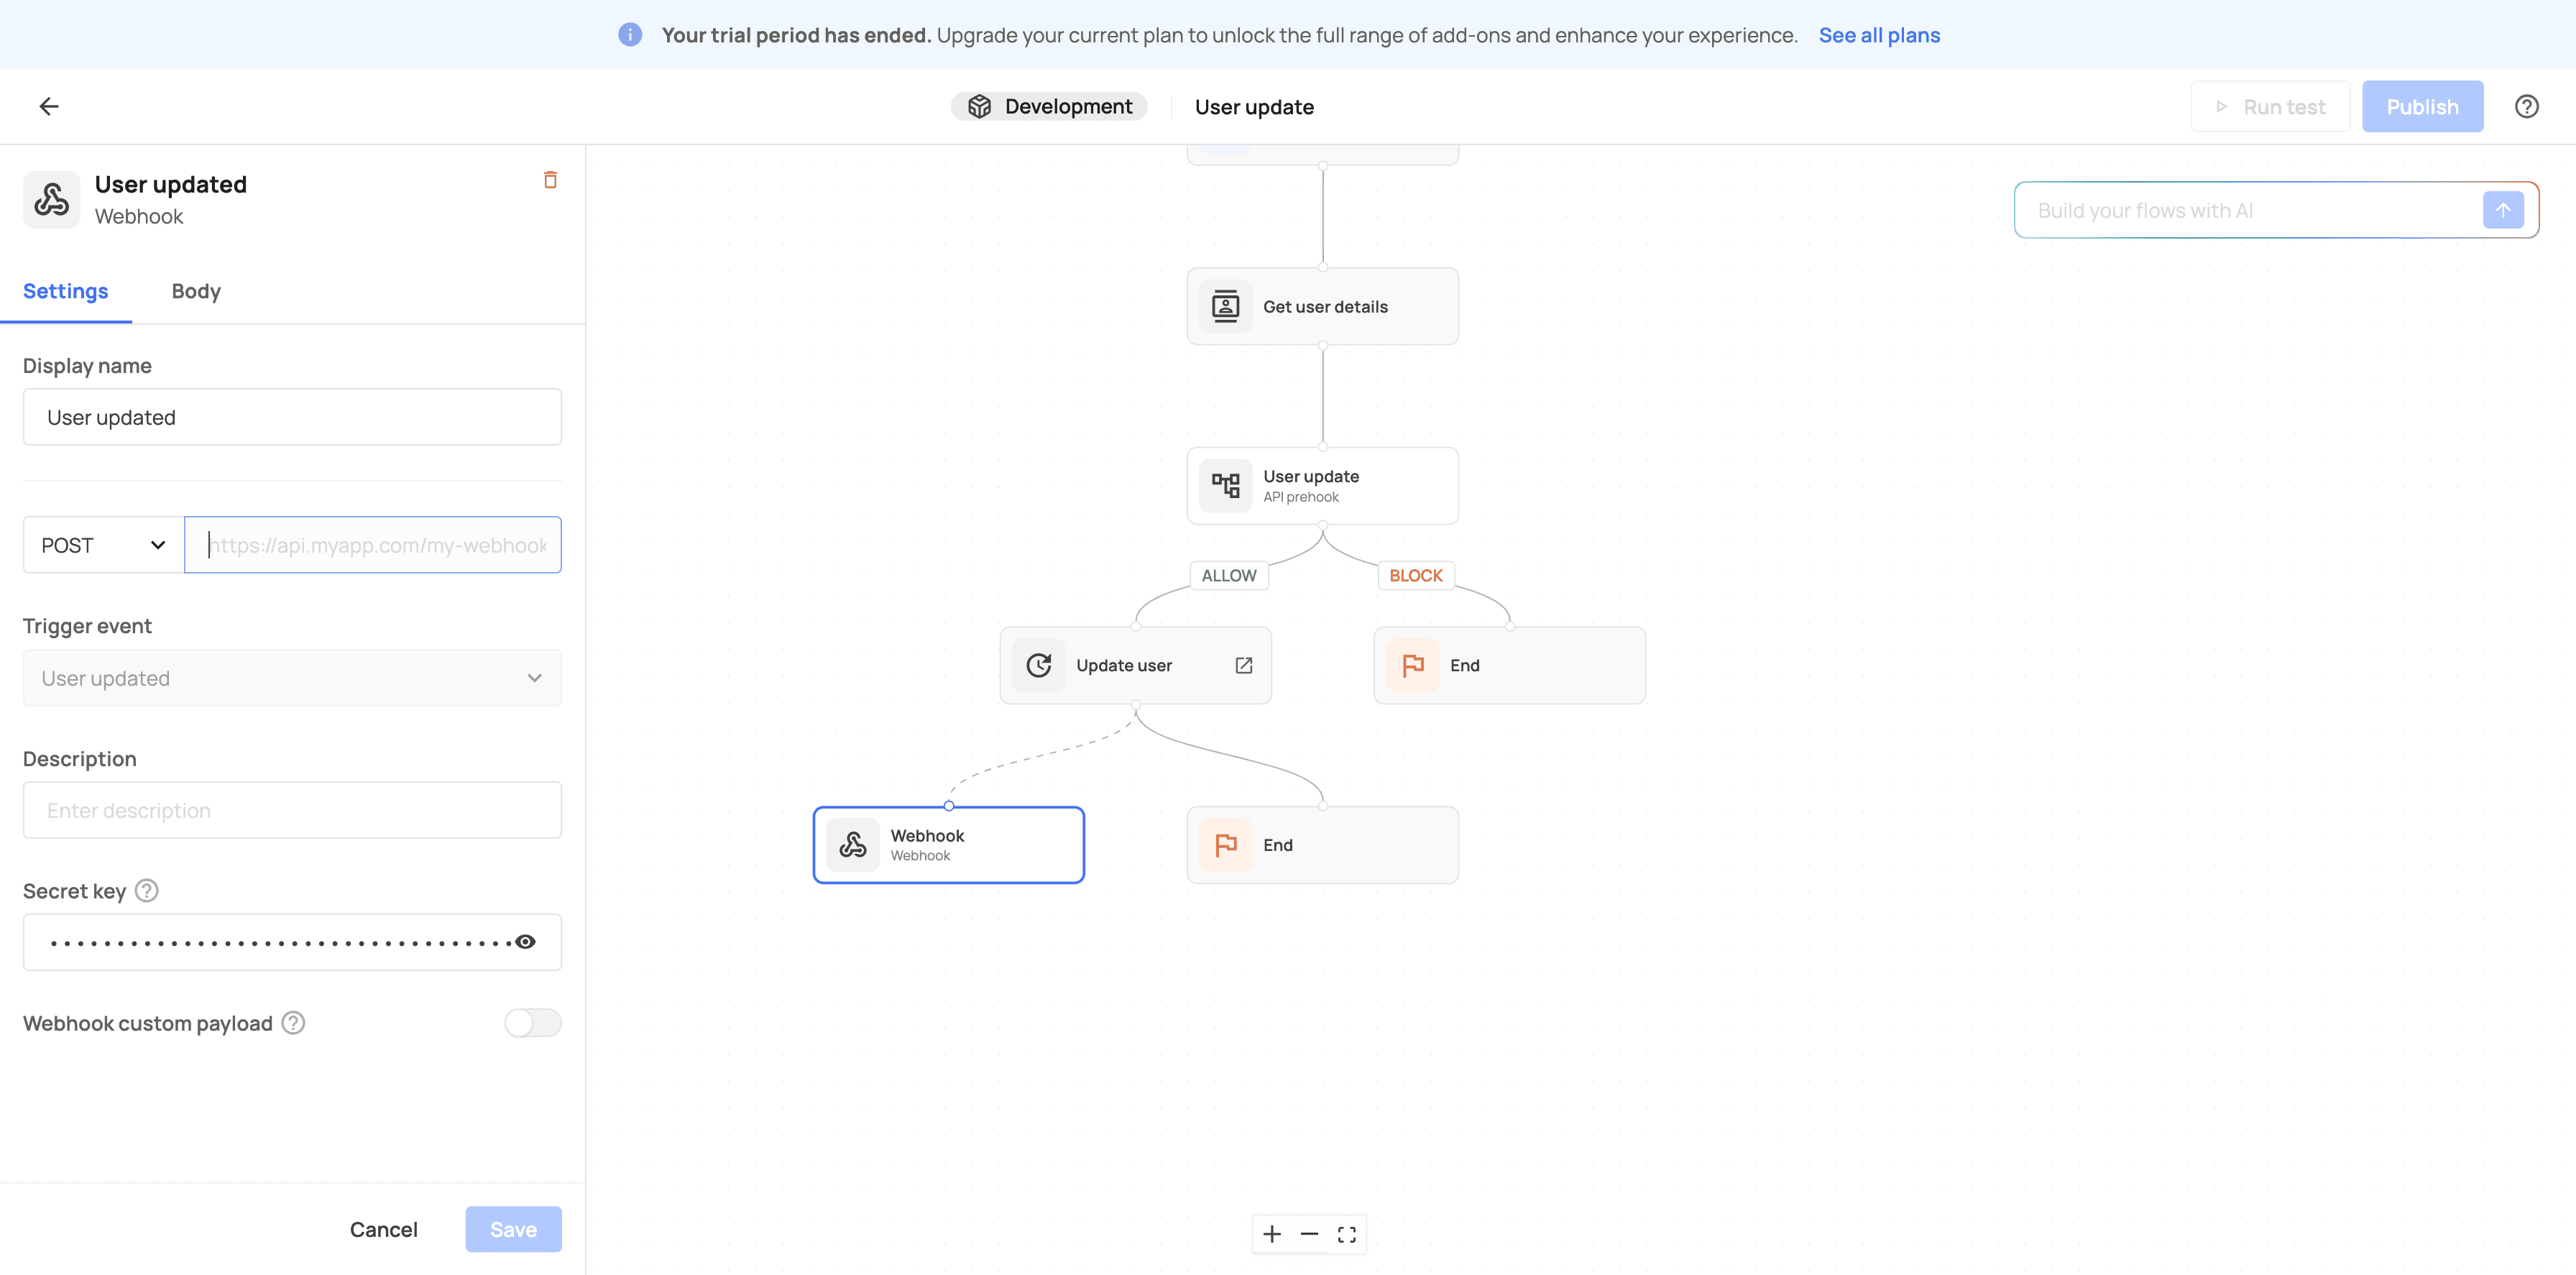Screen dimensions: 2576x1275
Task: Click the Development environment cube icon
Action: [979, 106]
